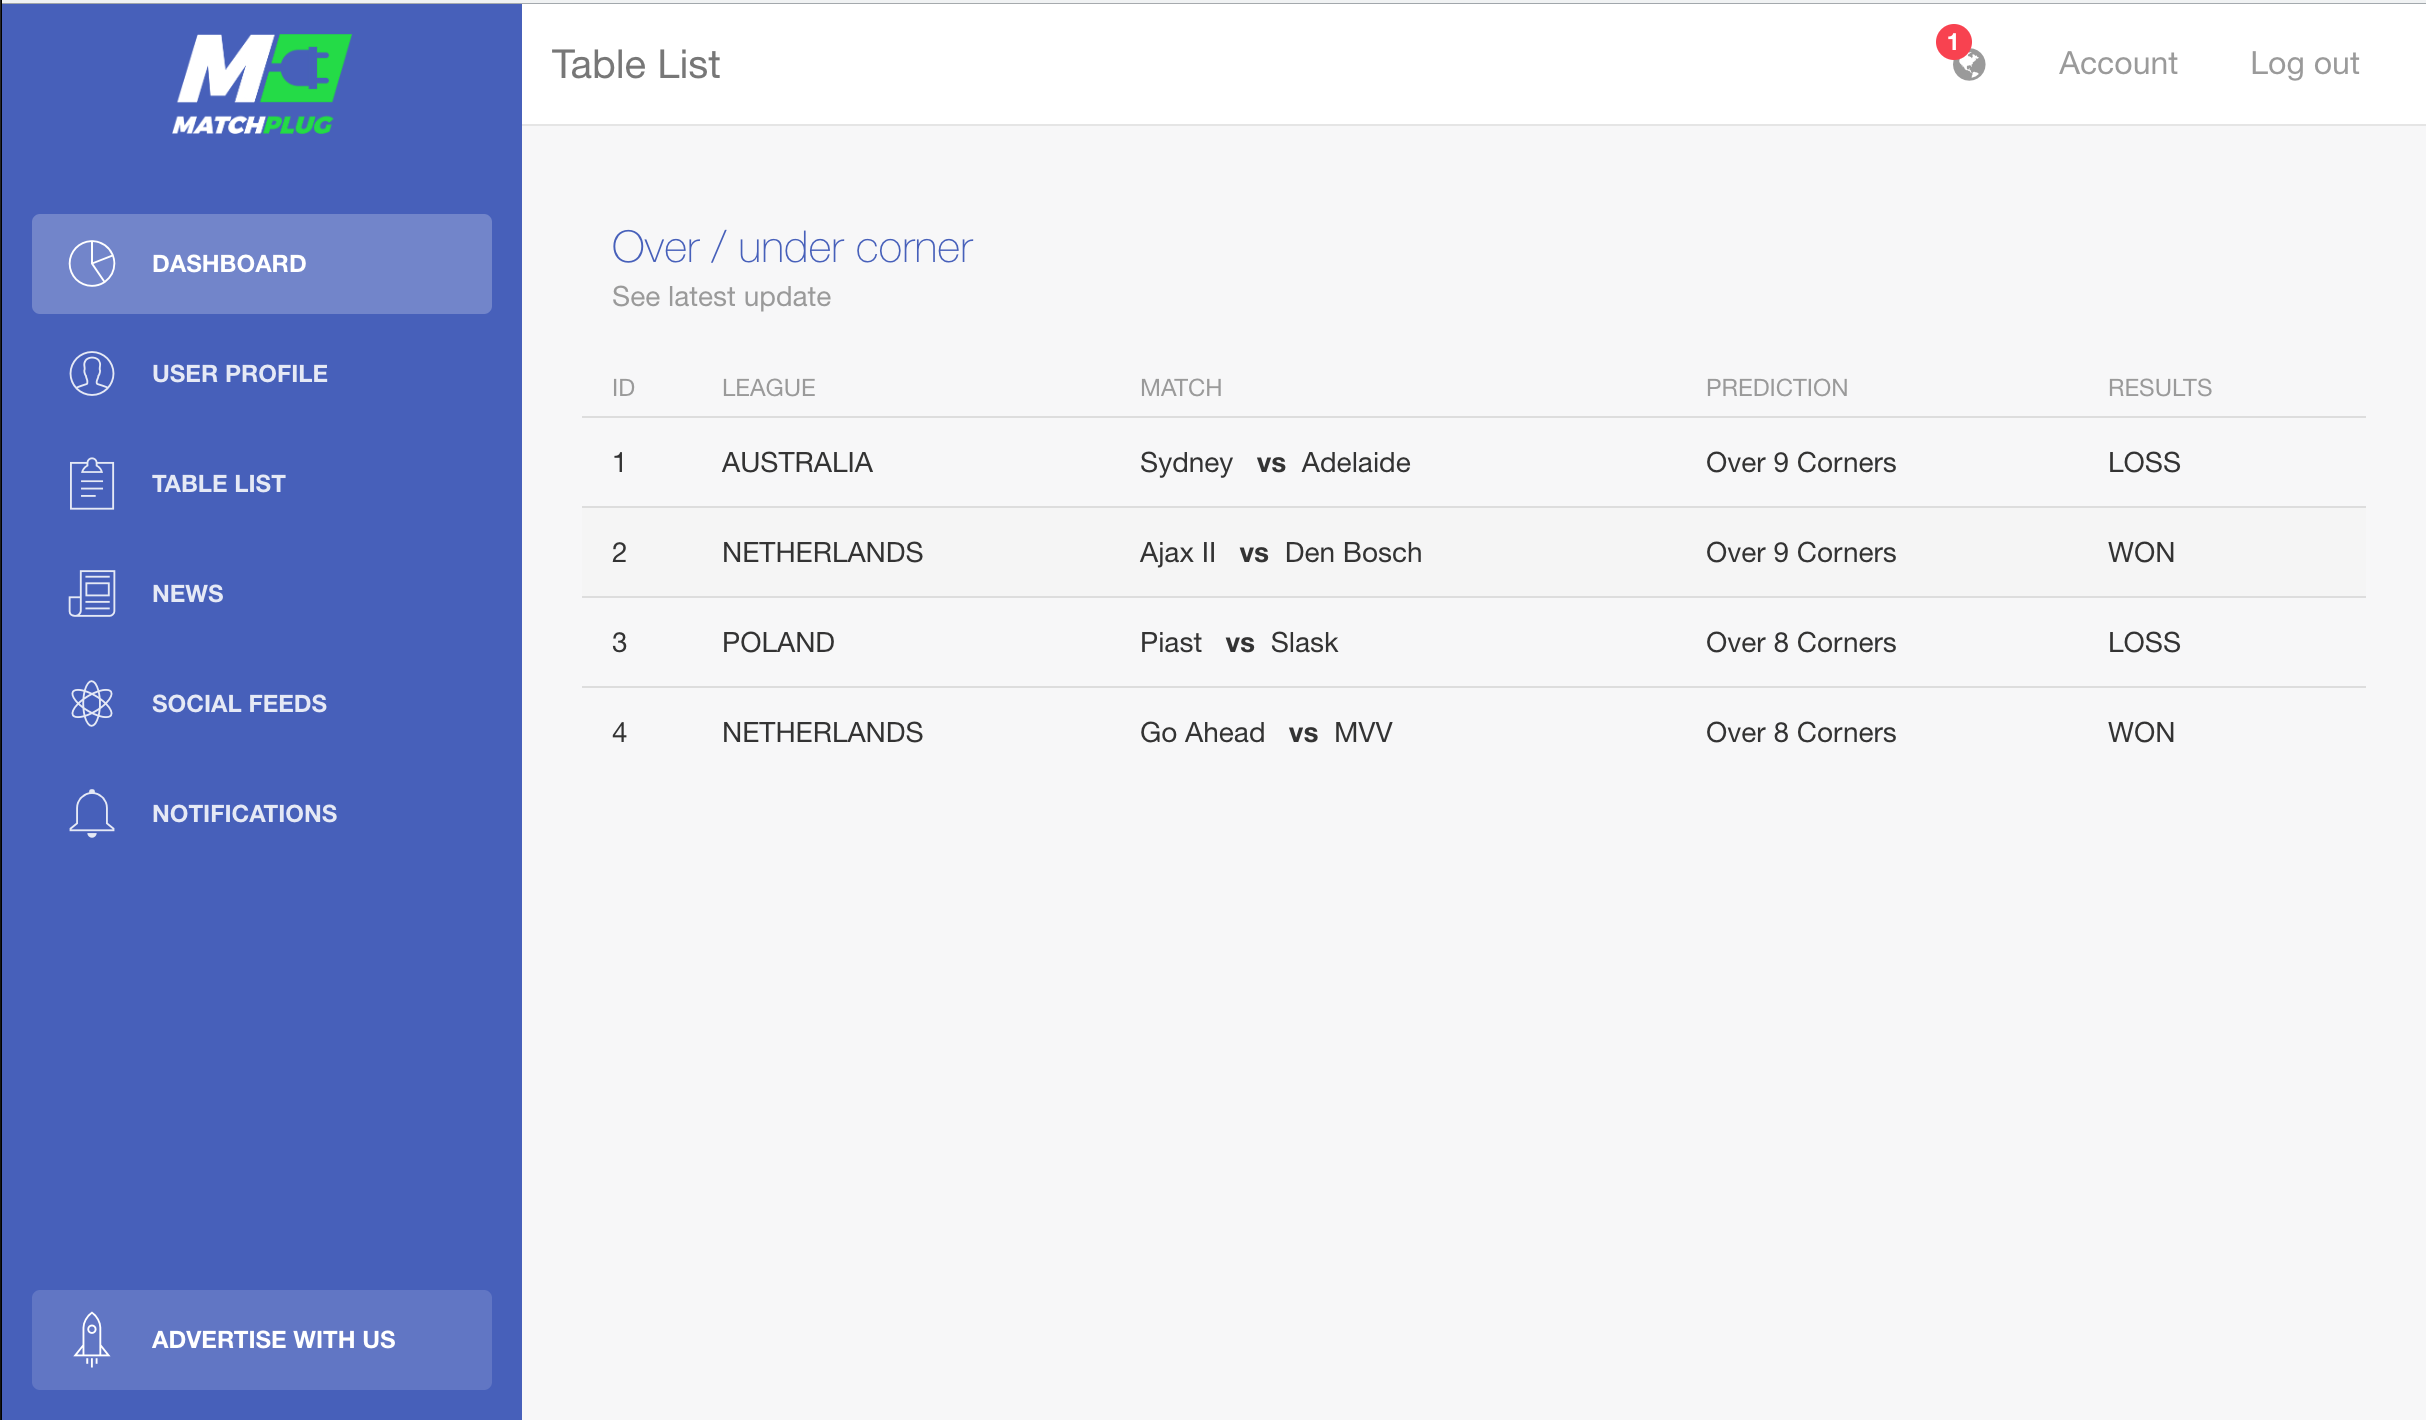
Task: Click Over 9 Corners in Ajax II row
Action: 1801,553
